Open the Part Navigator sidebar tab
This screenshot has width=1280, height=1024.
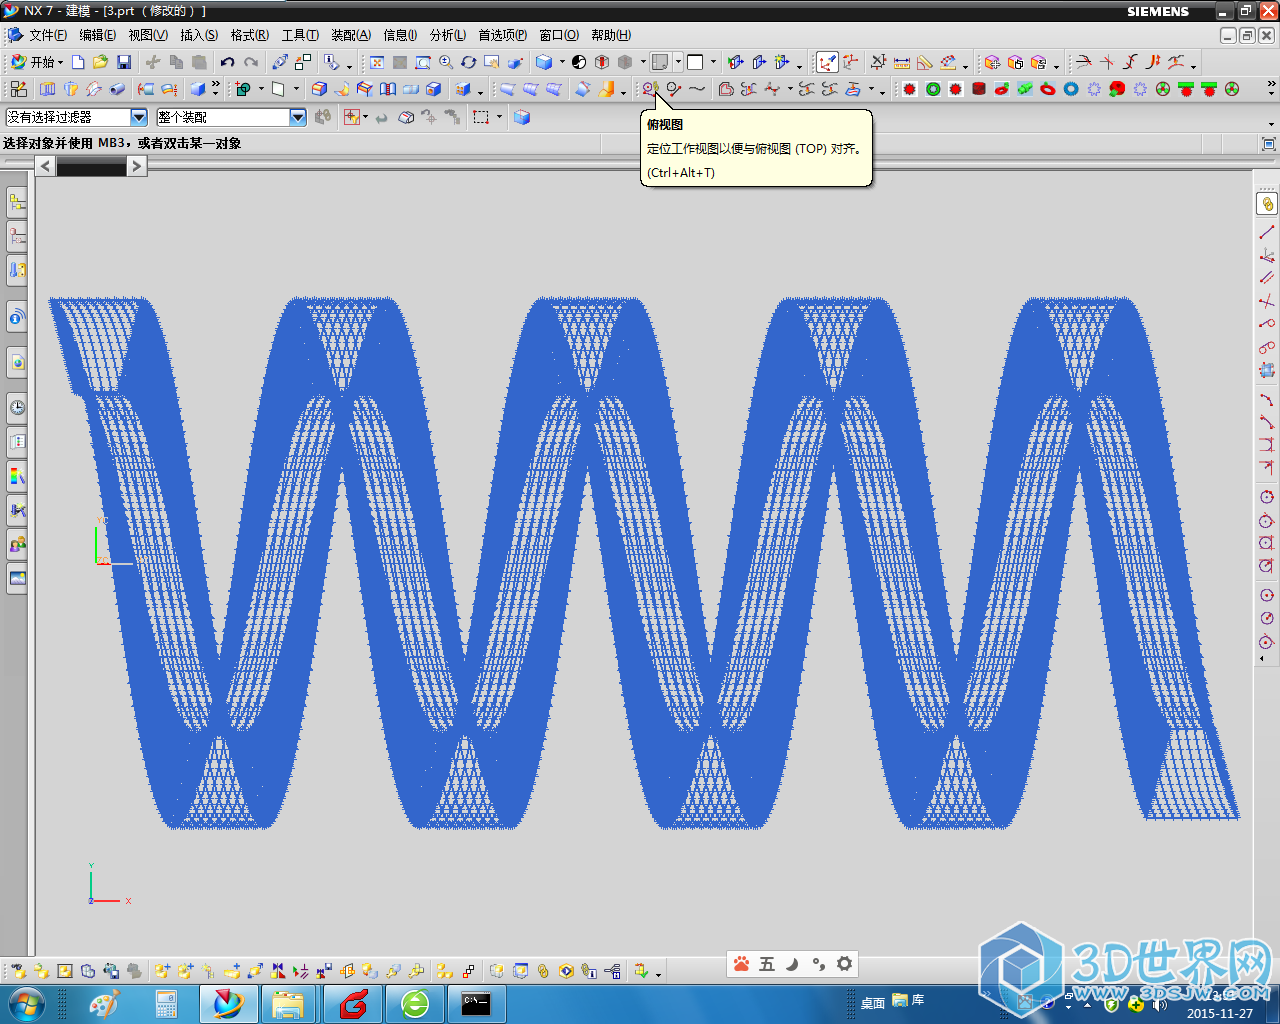point(17,237)
